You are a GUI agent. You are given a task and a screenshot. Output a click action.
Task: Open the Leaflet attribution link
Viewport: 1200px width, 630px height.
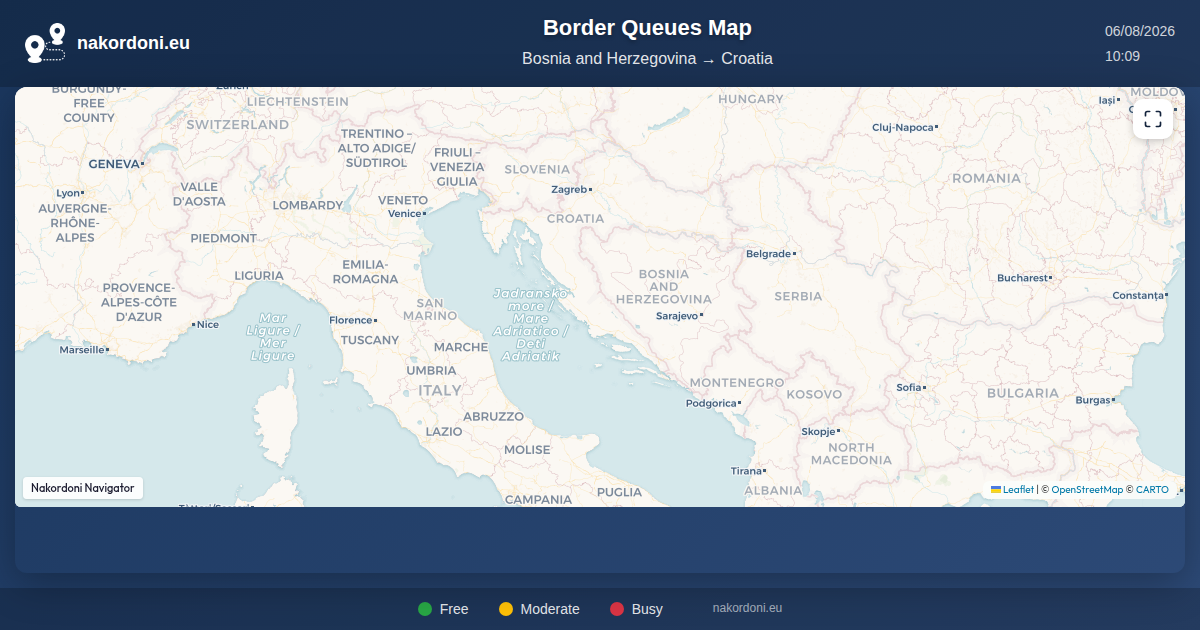[1012, 490]
